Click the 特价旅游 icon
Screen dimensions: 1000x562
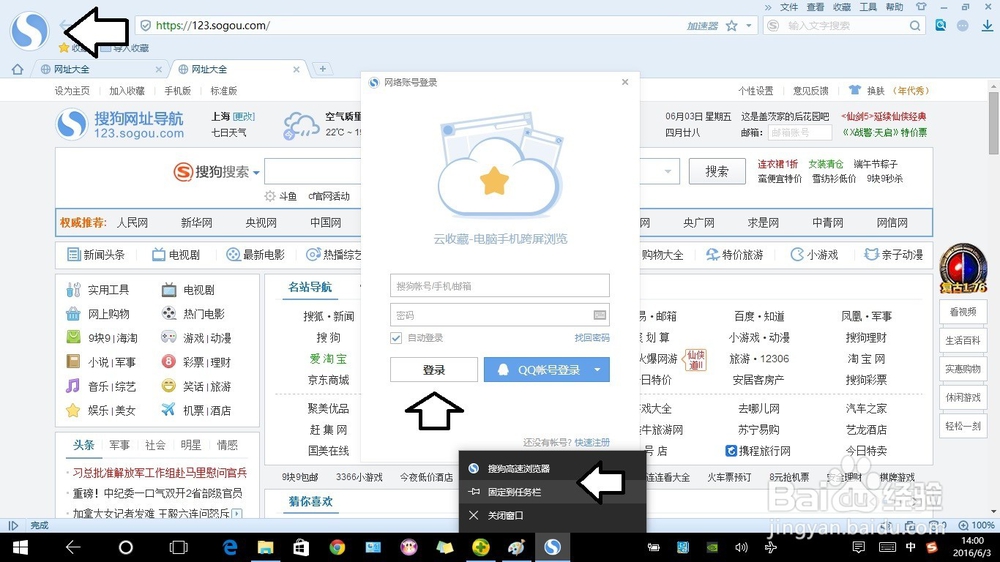click(712, 255)
